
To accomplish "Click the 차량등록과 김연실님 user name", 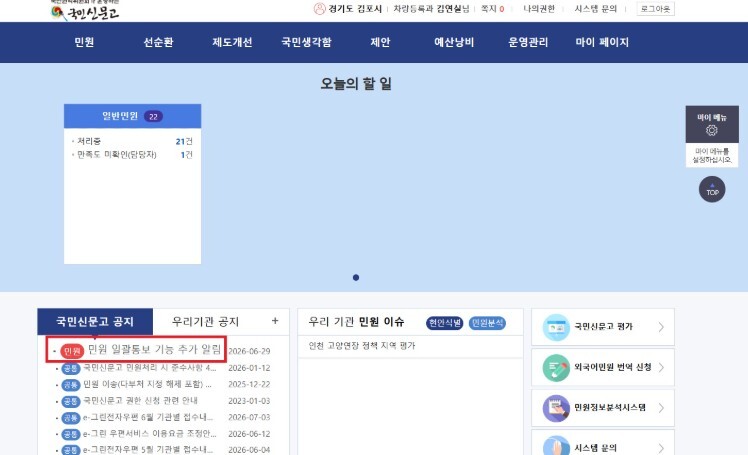I will click(x=431, y=9).
